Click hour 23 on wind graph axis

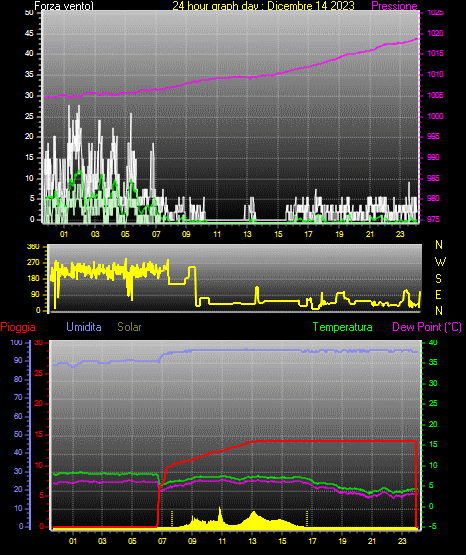click(x=400, y=234)
